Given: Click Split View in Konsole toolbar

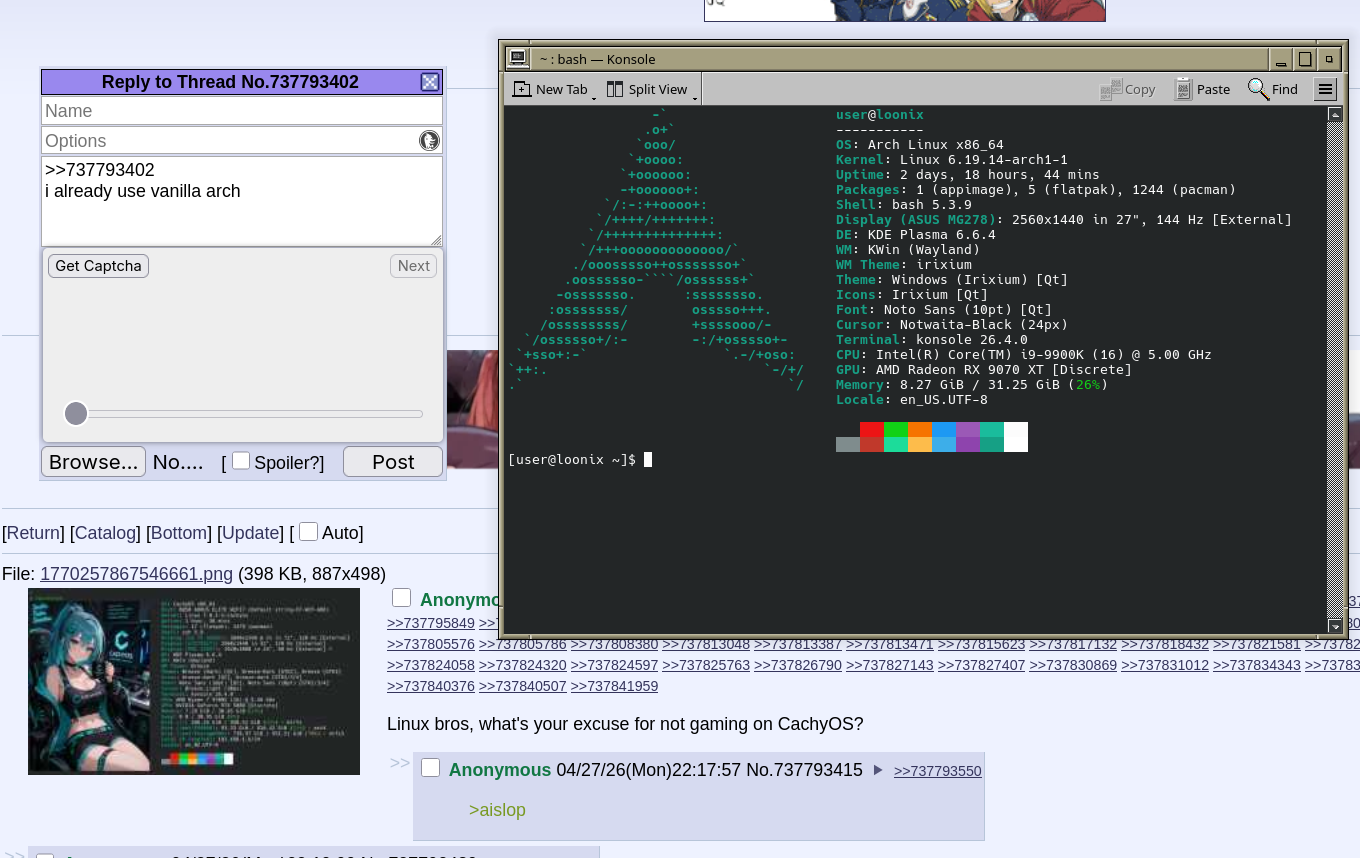Looking at the screenshot, I should (x=647, y=89).
